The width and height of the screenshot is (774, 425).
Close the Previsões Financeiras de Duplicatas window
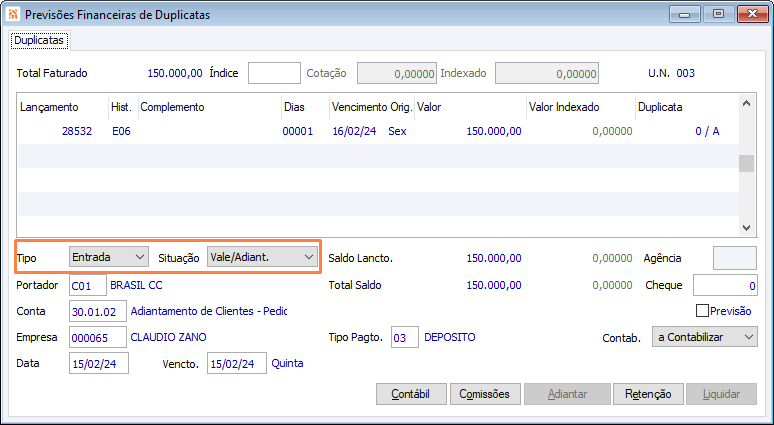[x=753, y=14]
